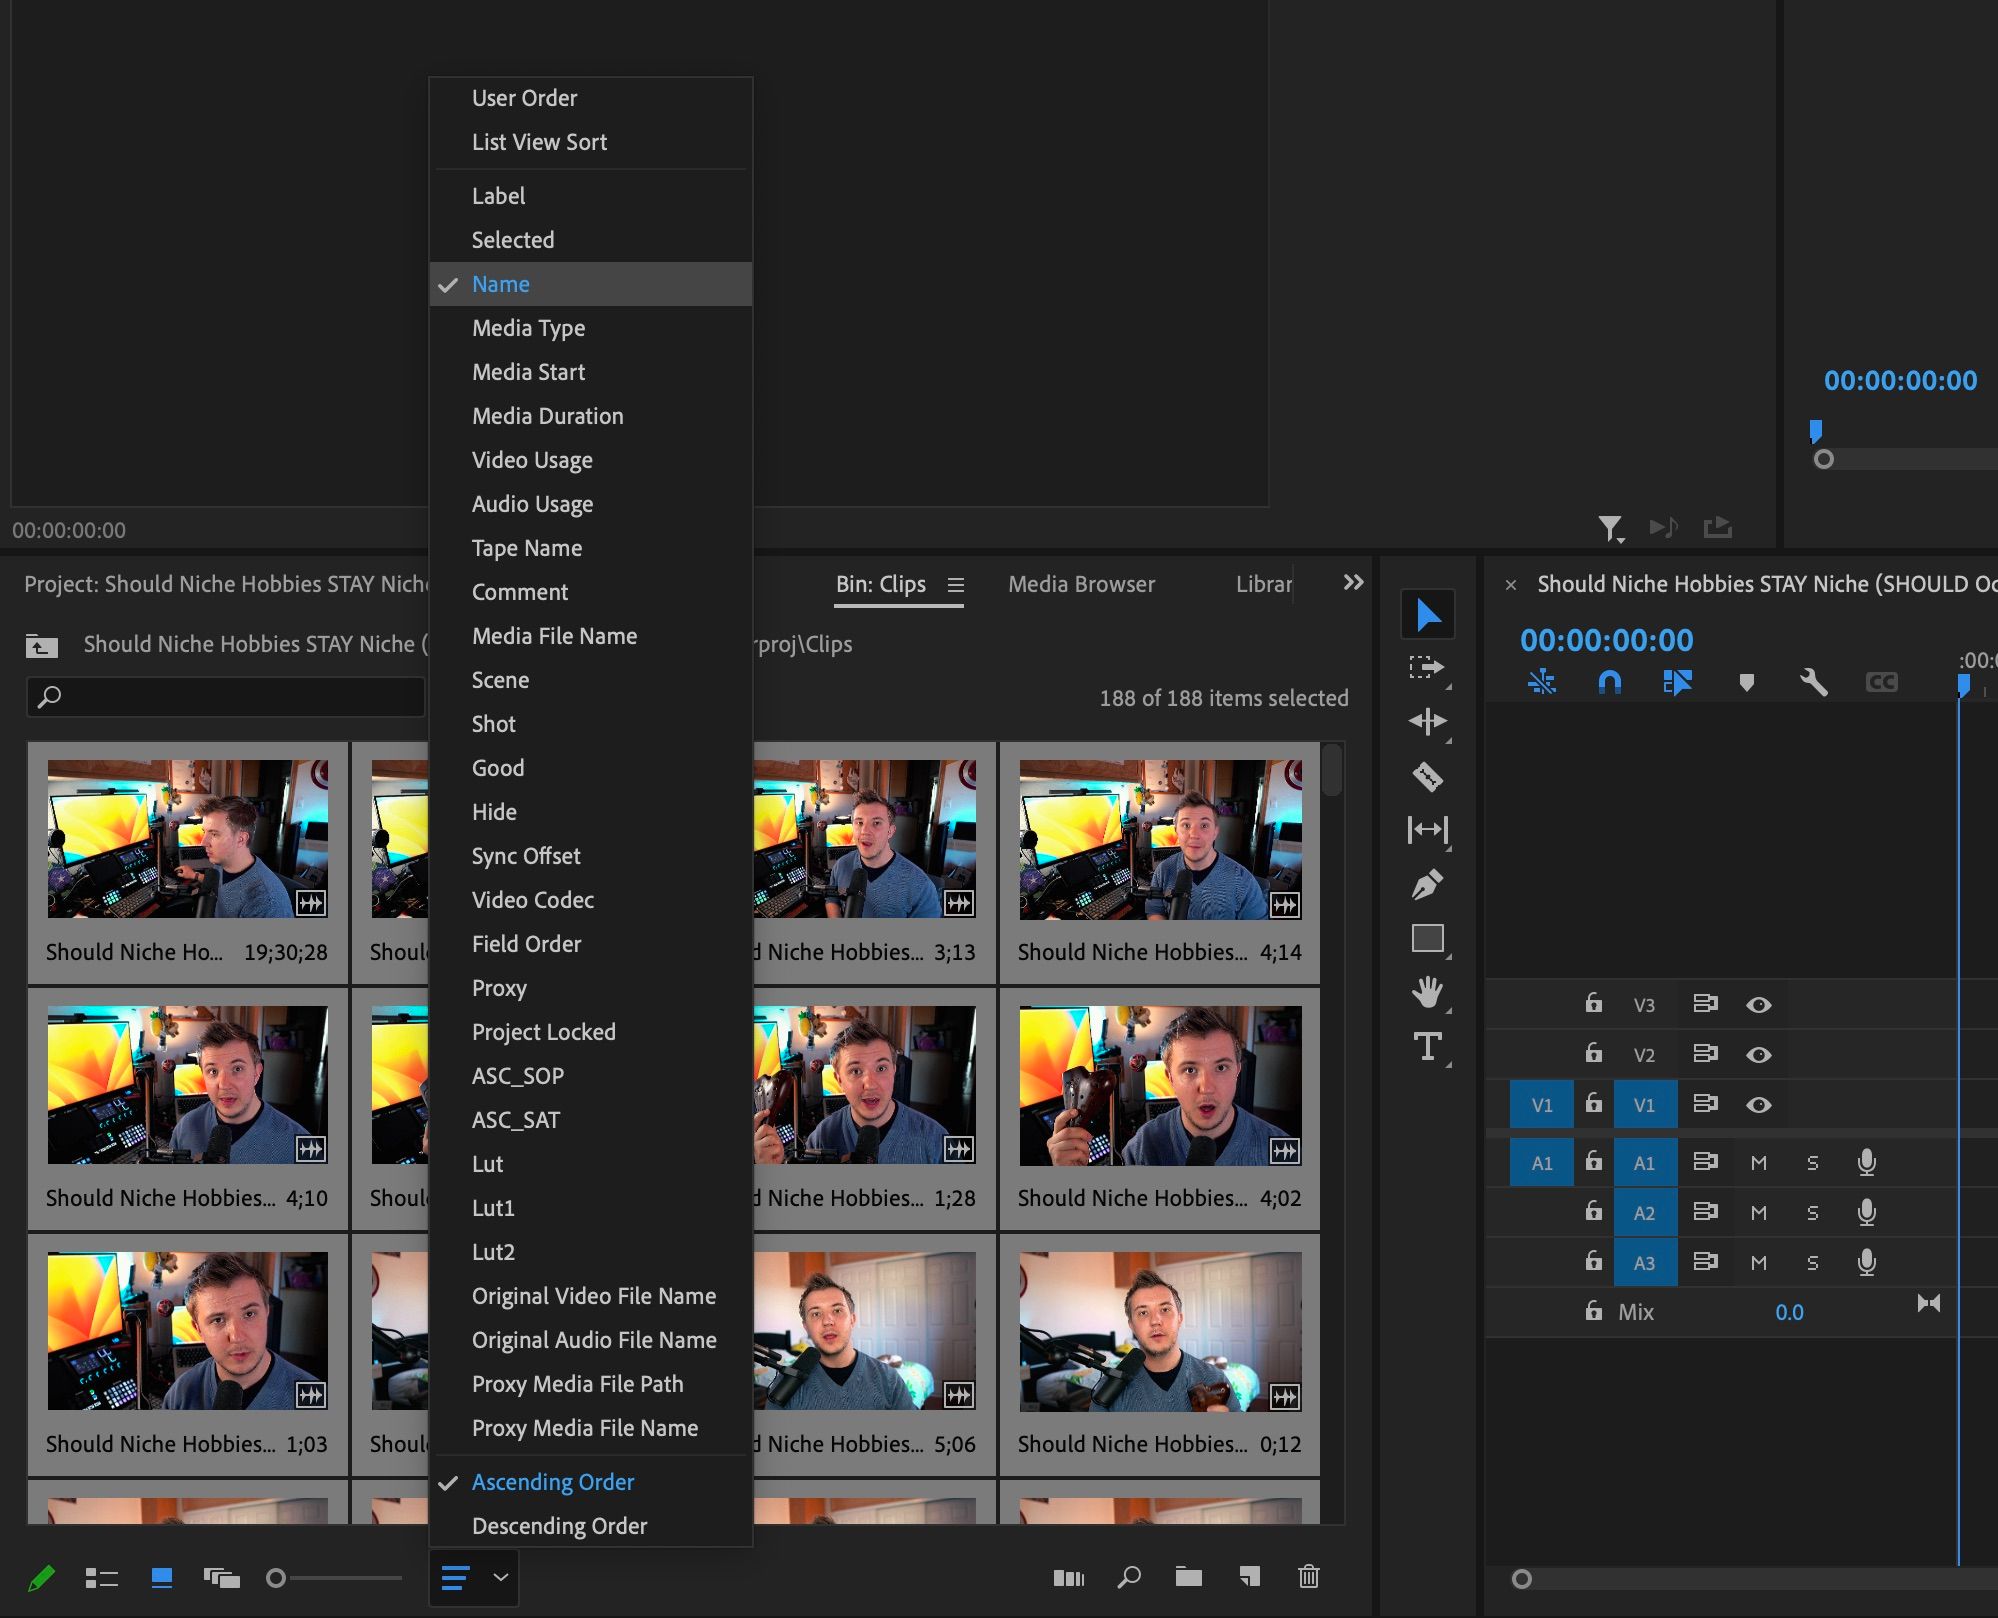Open the project panel search with the magnifier icon
Image resolution: width=1998 pixels, height=1618 pixels.
1129,1578
